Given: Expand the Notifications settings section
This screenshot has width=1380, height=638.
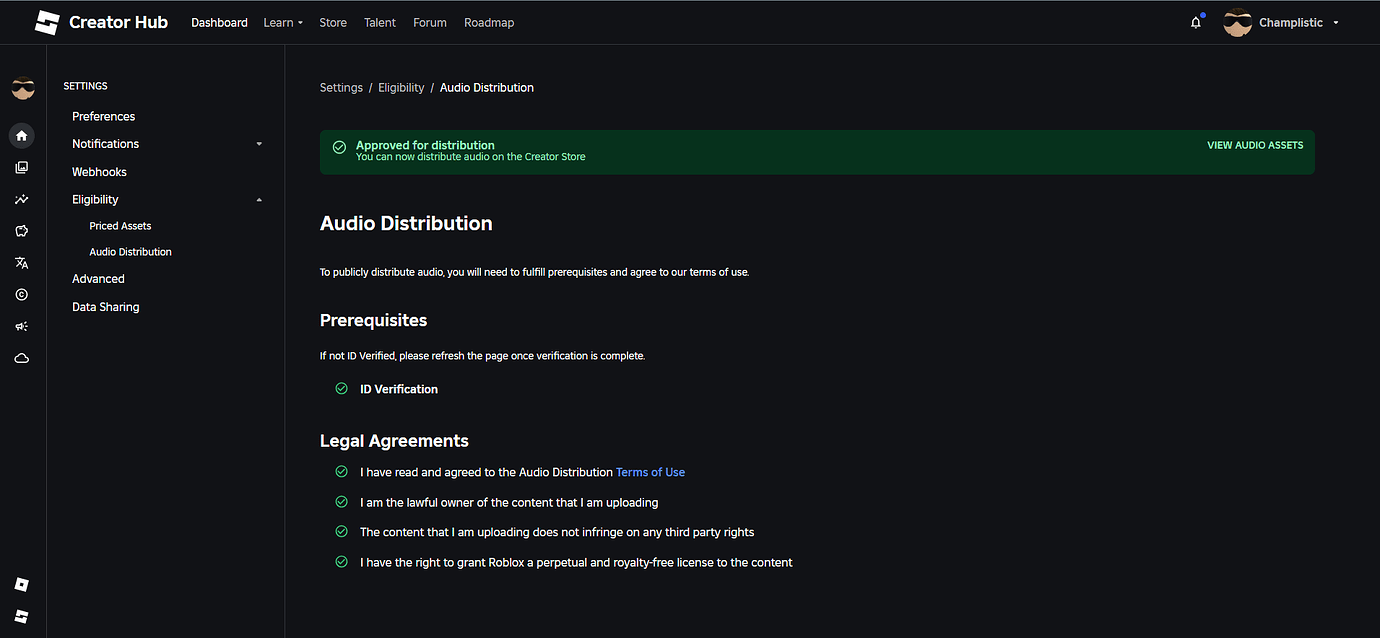Looking at the screenshot, I should pos(258,143).
